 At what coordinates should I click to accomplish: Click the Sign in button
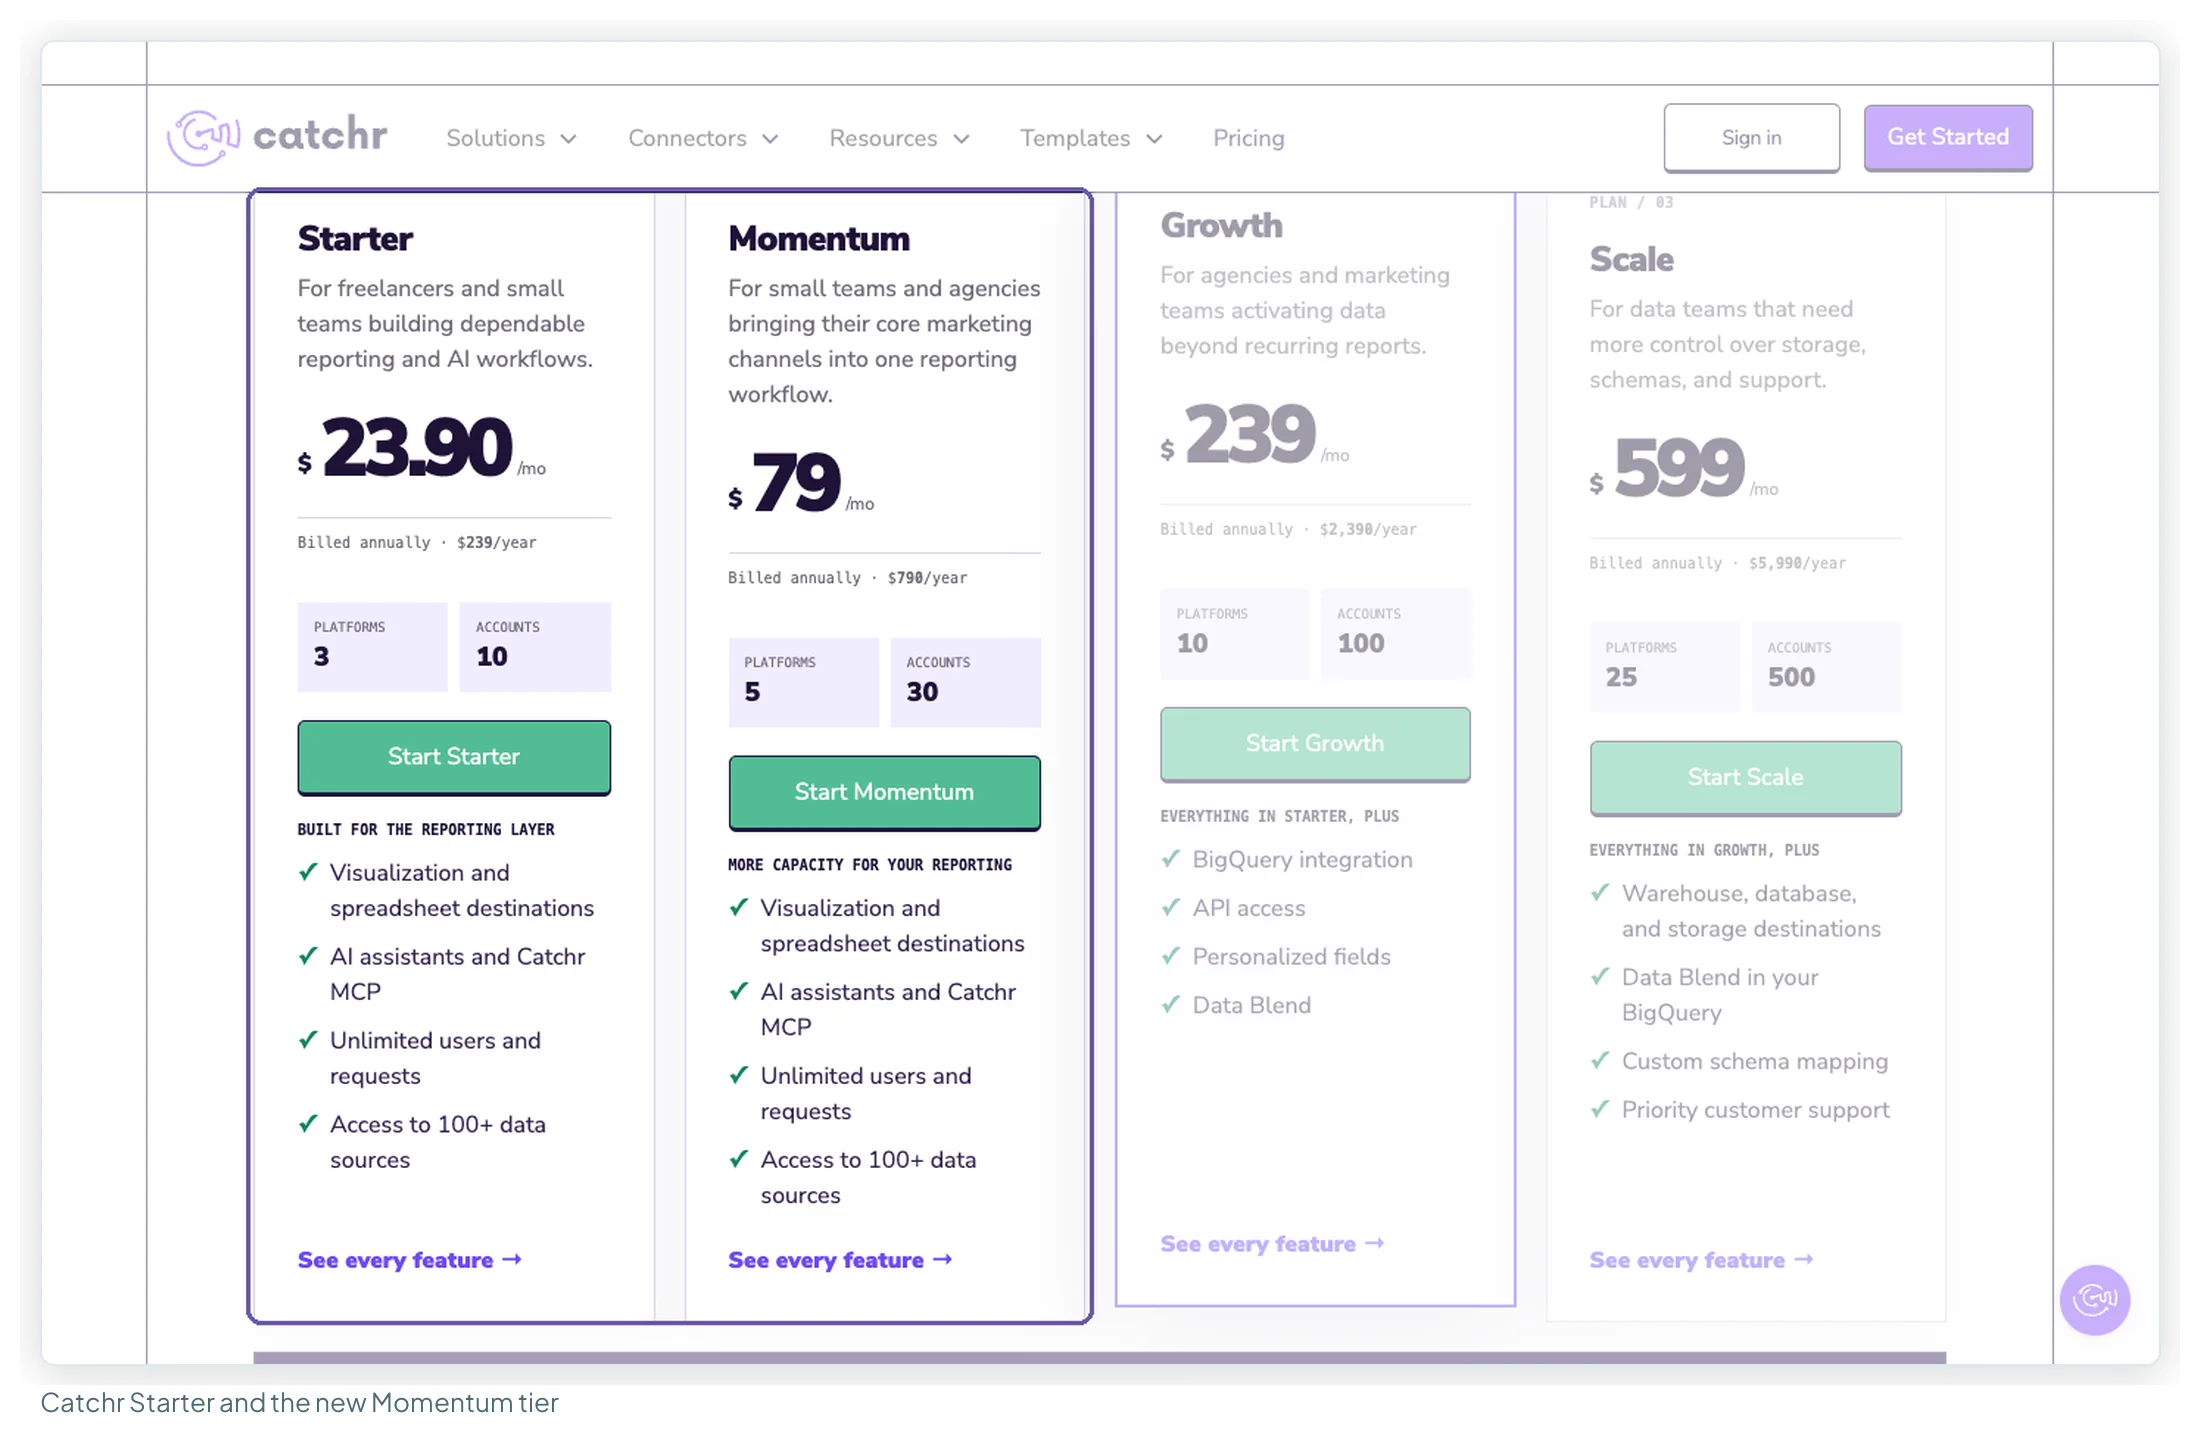1751,138
